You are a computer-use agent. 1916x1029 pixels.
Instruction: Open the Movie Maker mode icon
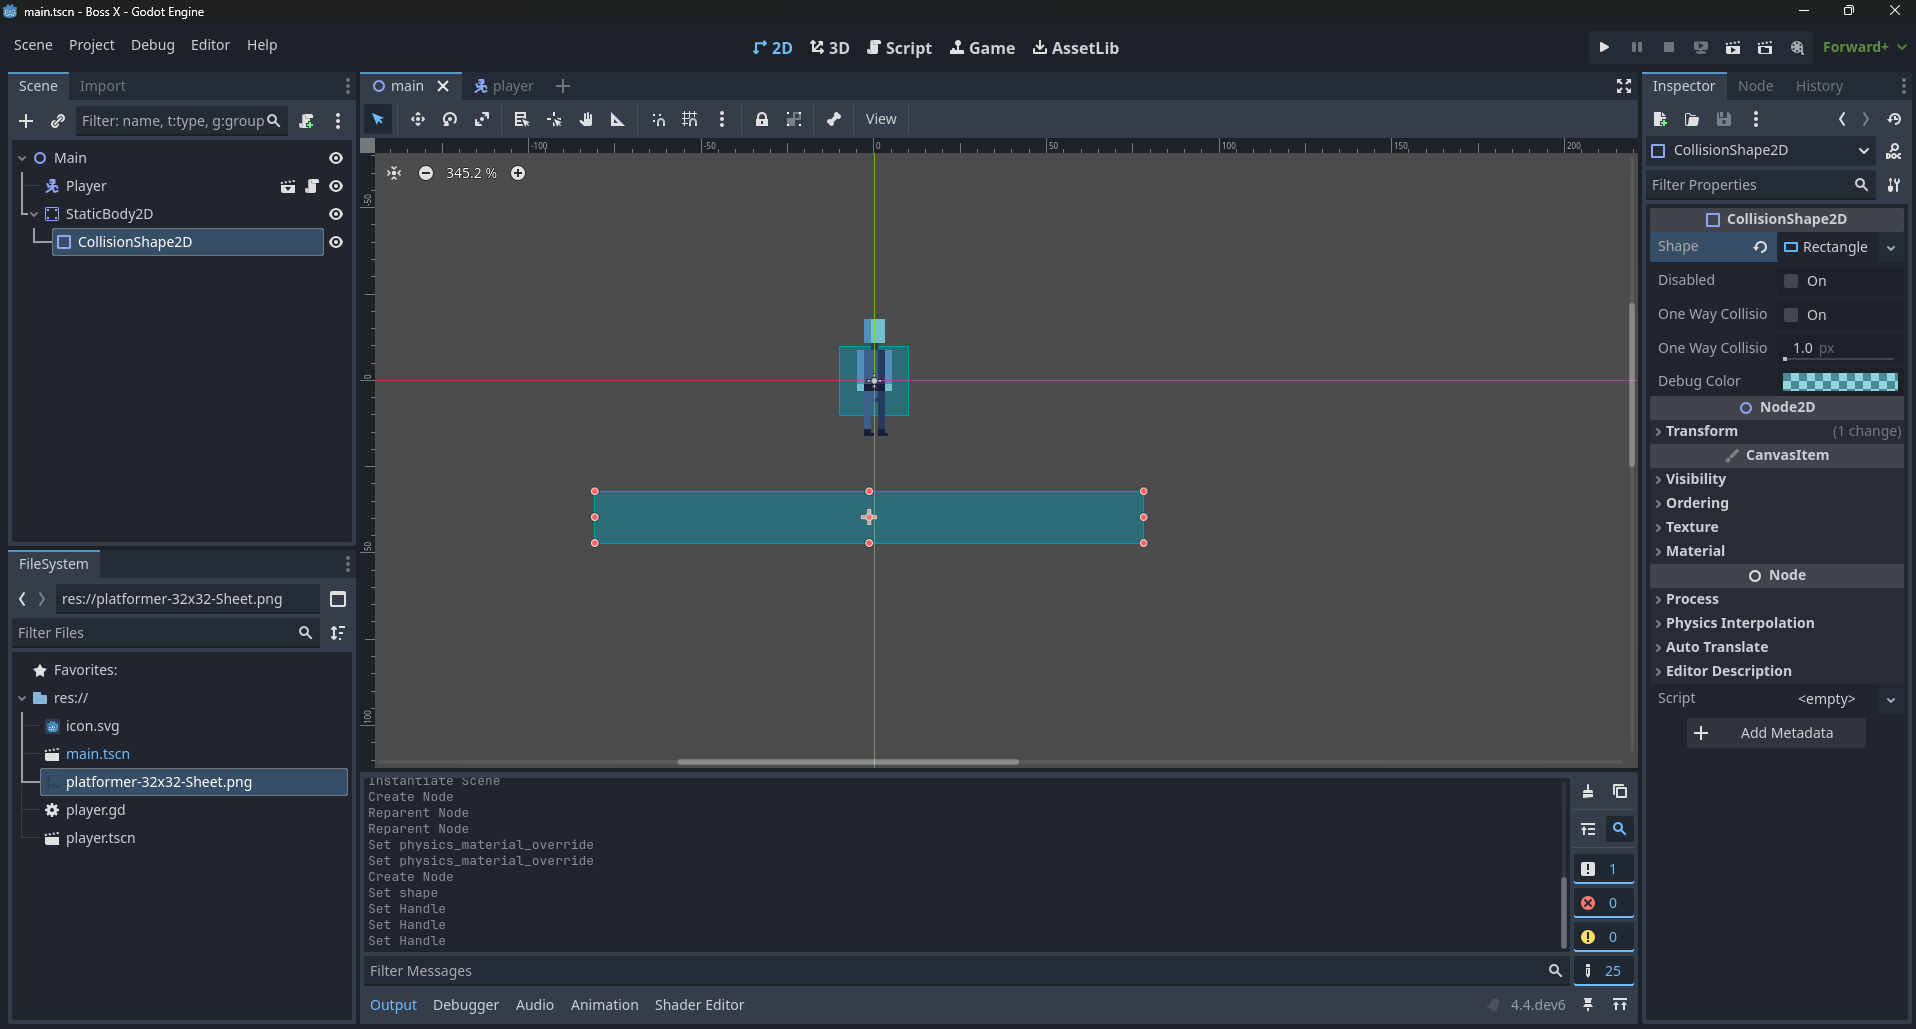(1797, 47)
